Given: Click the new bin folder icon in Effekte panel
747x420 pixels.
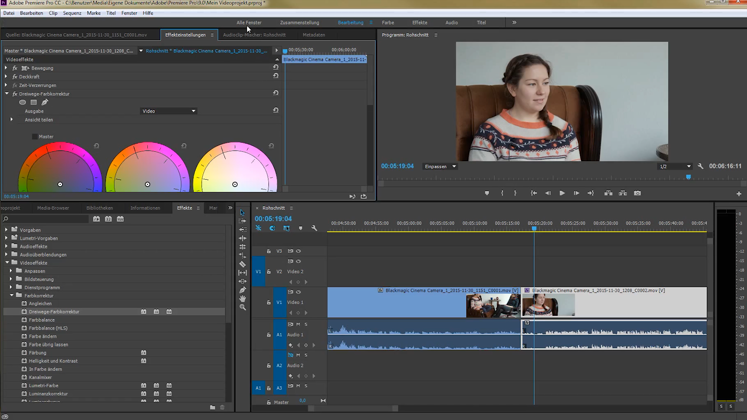Looking at the screenshot, I should [x=212, y=408].
